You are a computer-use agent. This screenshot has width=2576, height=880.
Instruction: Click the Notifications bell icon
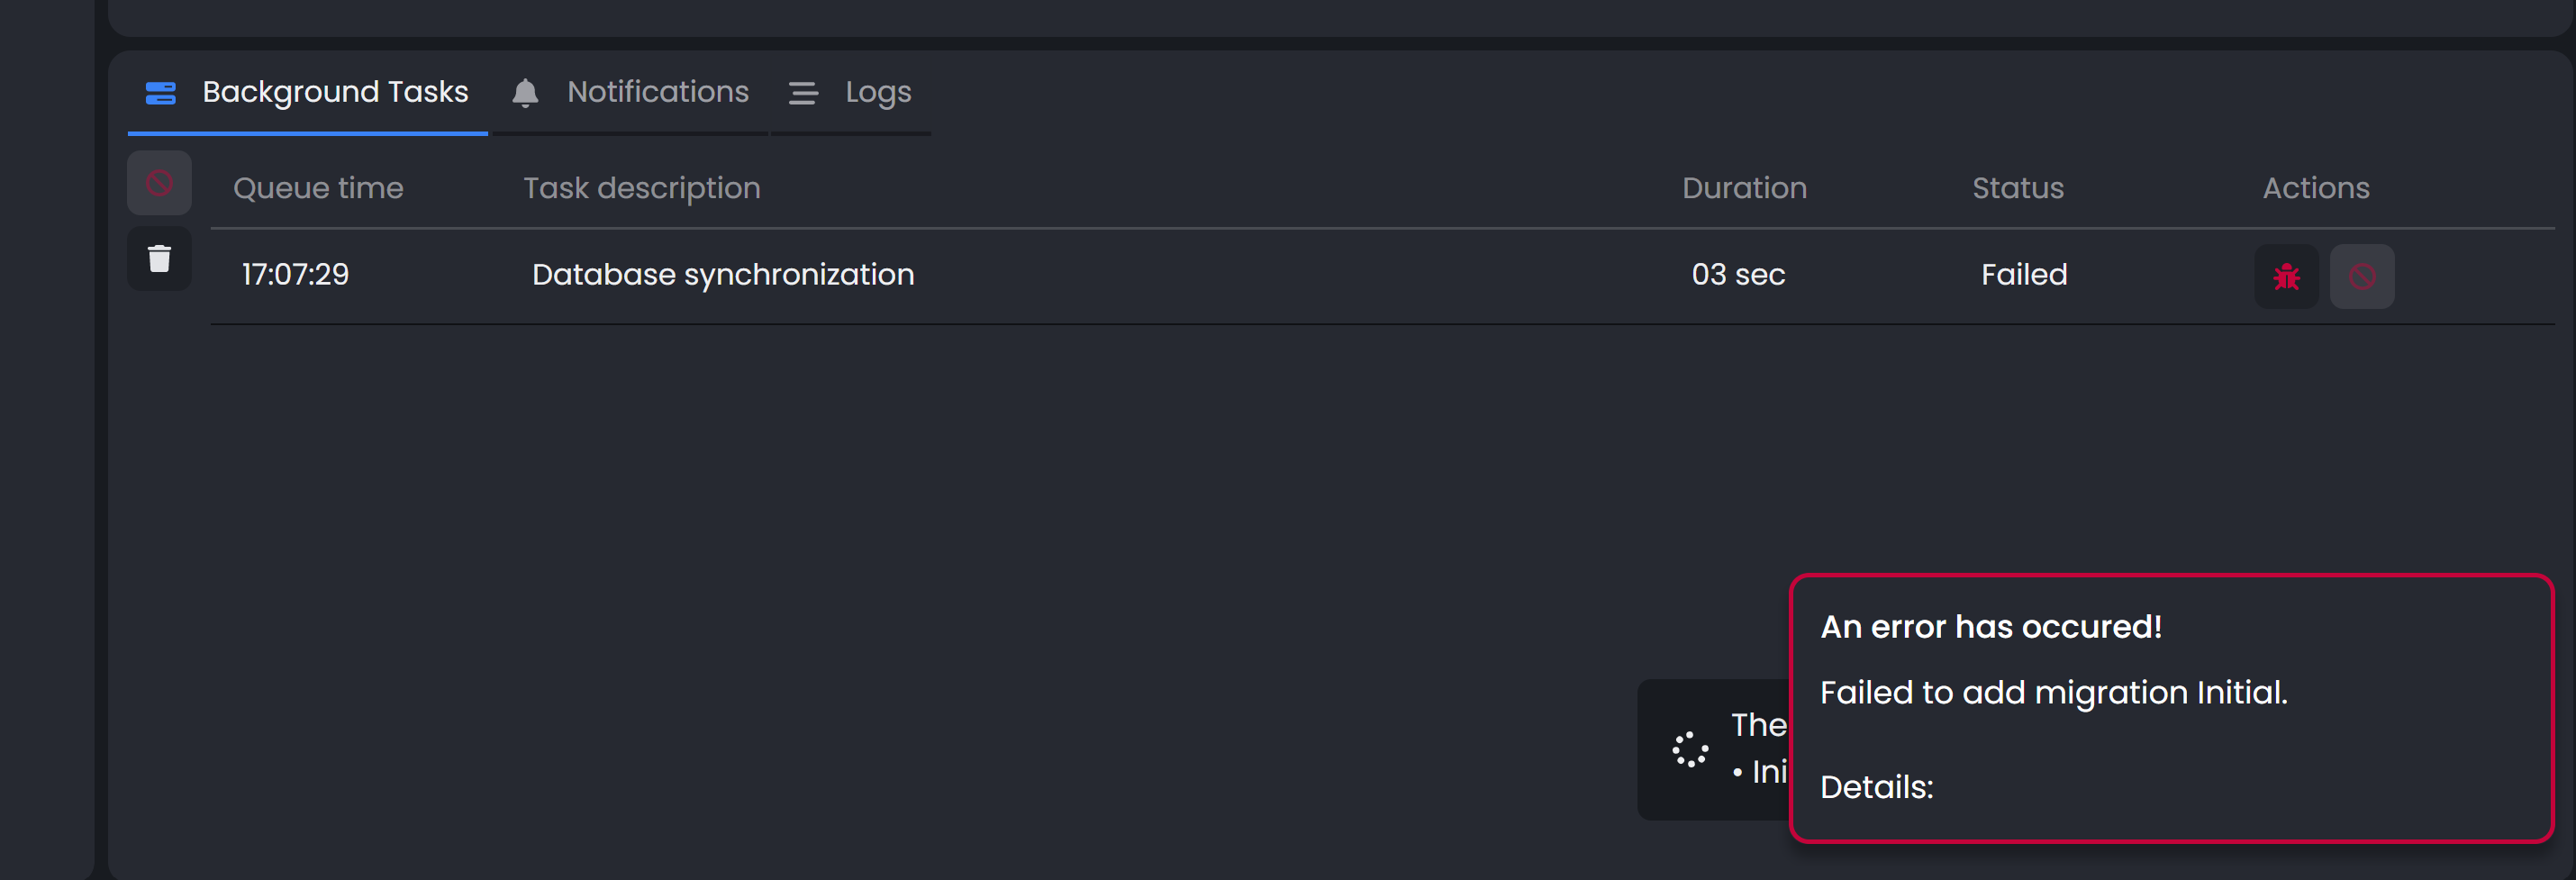(x=525, y=93)
